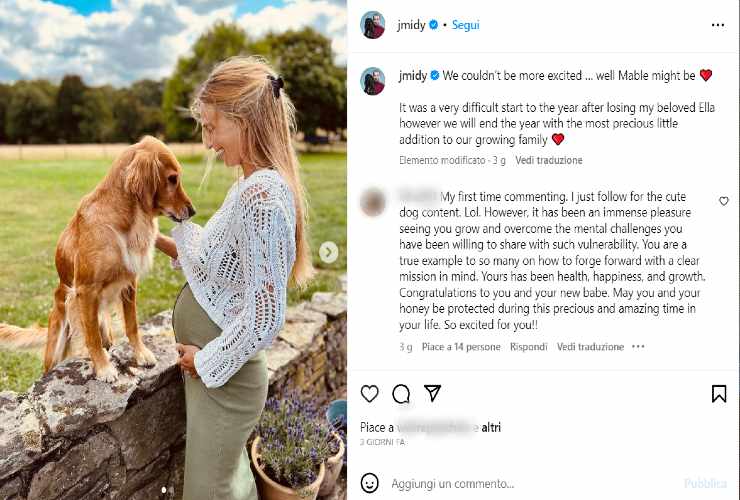The width and height of the screenshot is (740, 500).
Task: Go to next photo in carousel
Action: pyautogui.click(x=328, y=252)
